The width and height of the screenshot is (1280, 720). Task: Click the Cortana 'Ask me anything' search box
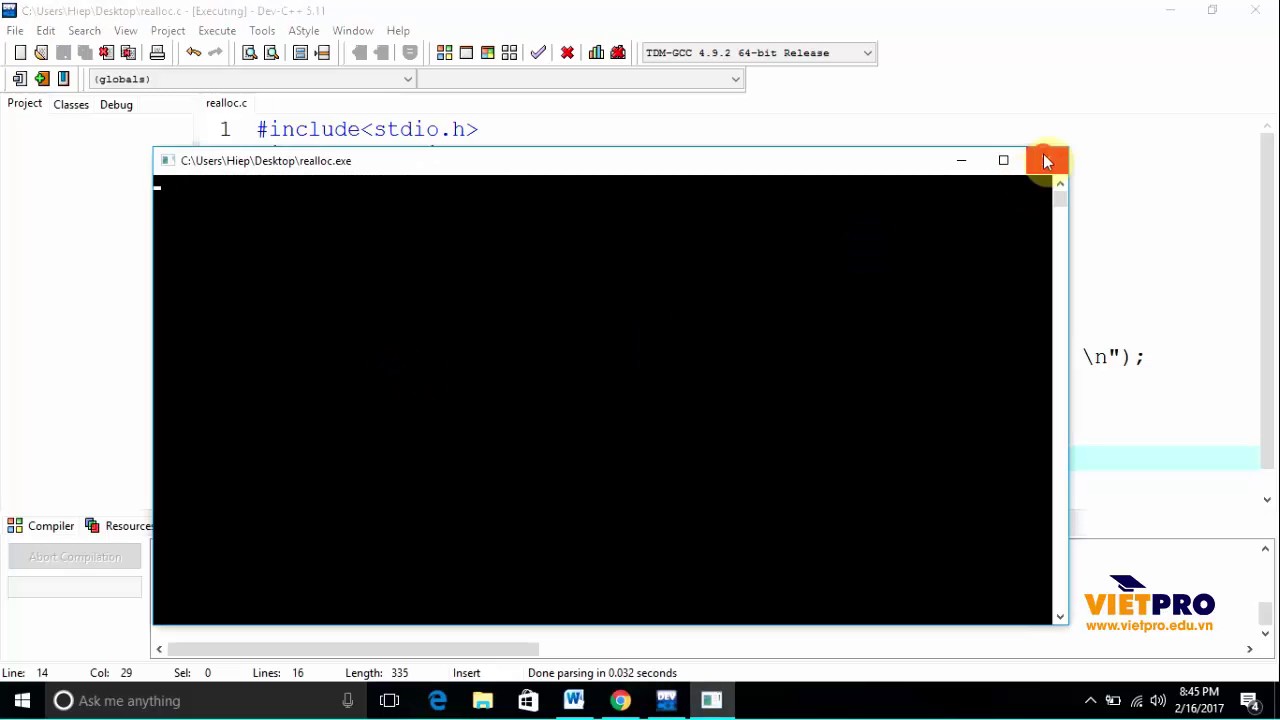pos(205,700)
